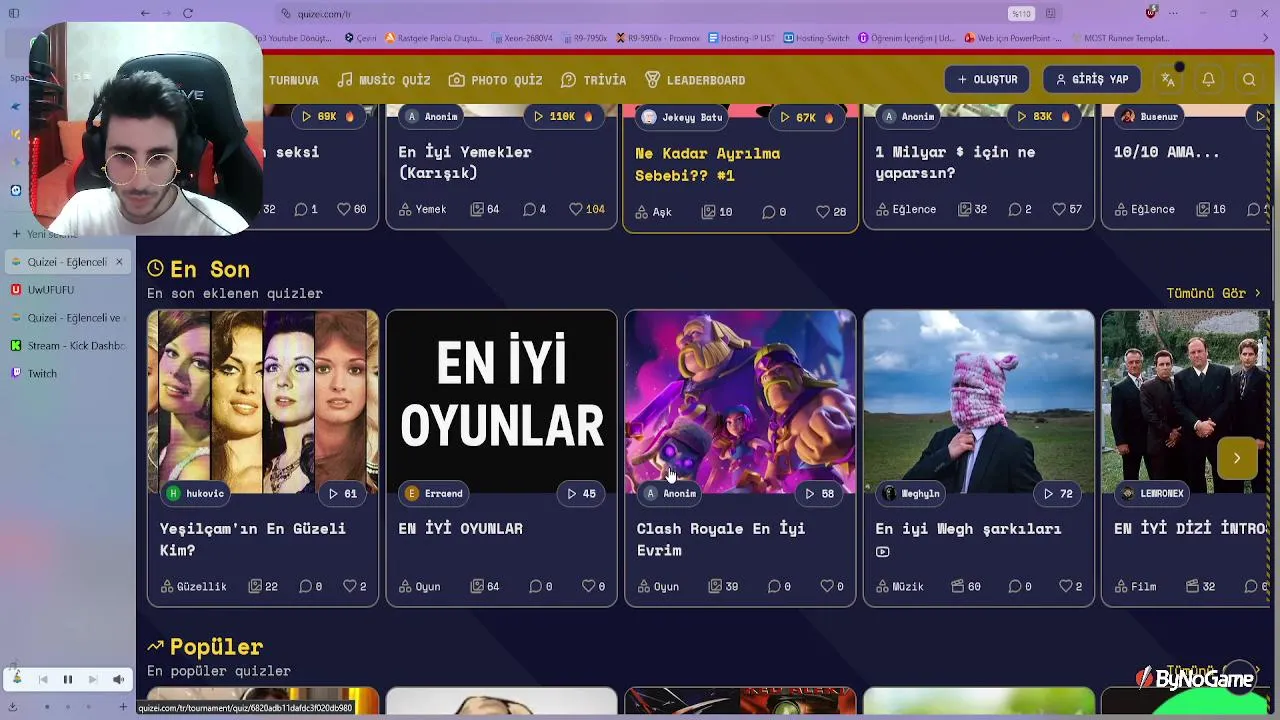Click the browser reload button
Image resolution: width=1280 pixels, height=720 pixels.
click(x=188, y=13)
